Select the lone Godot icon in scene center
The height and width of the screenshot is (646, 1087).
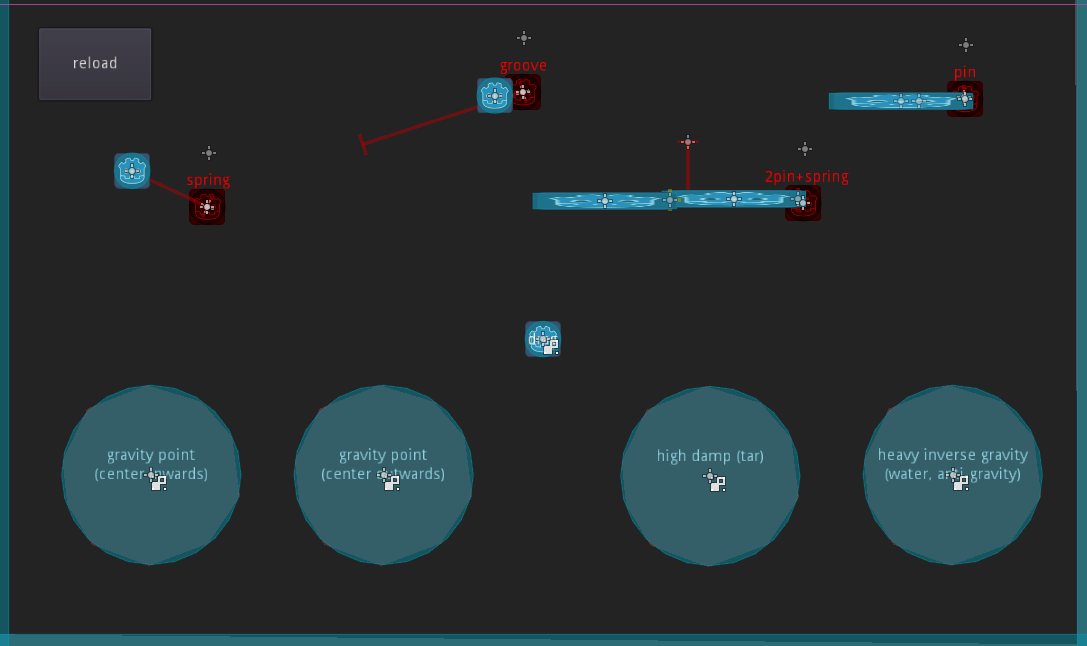[543, 339]
